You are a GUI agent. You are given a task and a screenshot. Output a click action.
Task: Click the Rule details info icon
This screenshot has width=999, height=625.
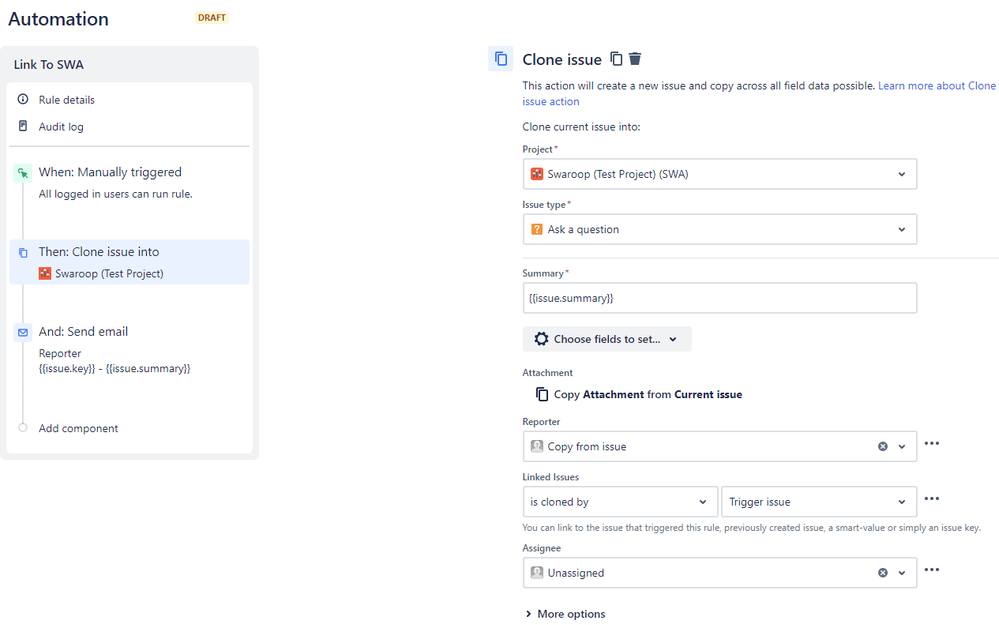tap(23, 99)
